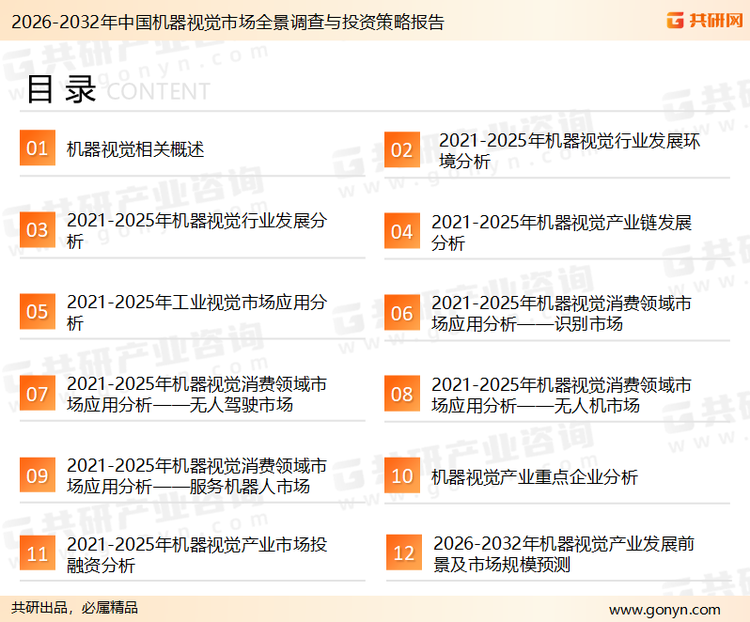Open the www.gonyn.com link in footer
The width and height of the screenshot is (750, 622).
tap(664, 610)
